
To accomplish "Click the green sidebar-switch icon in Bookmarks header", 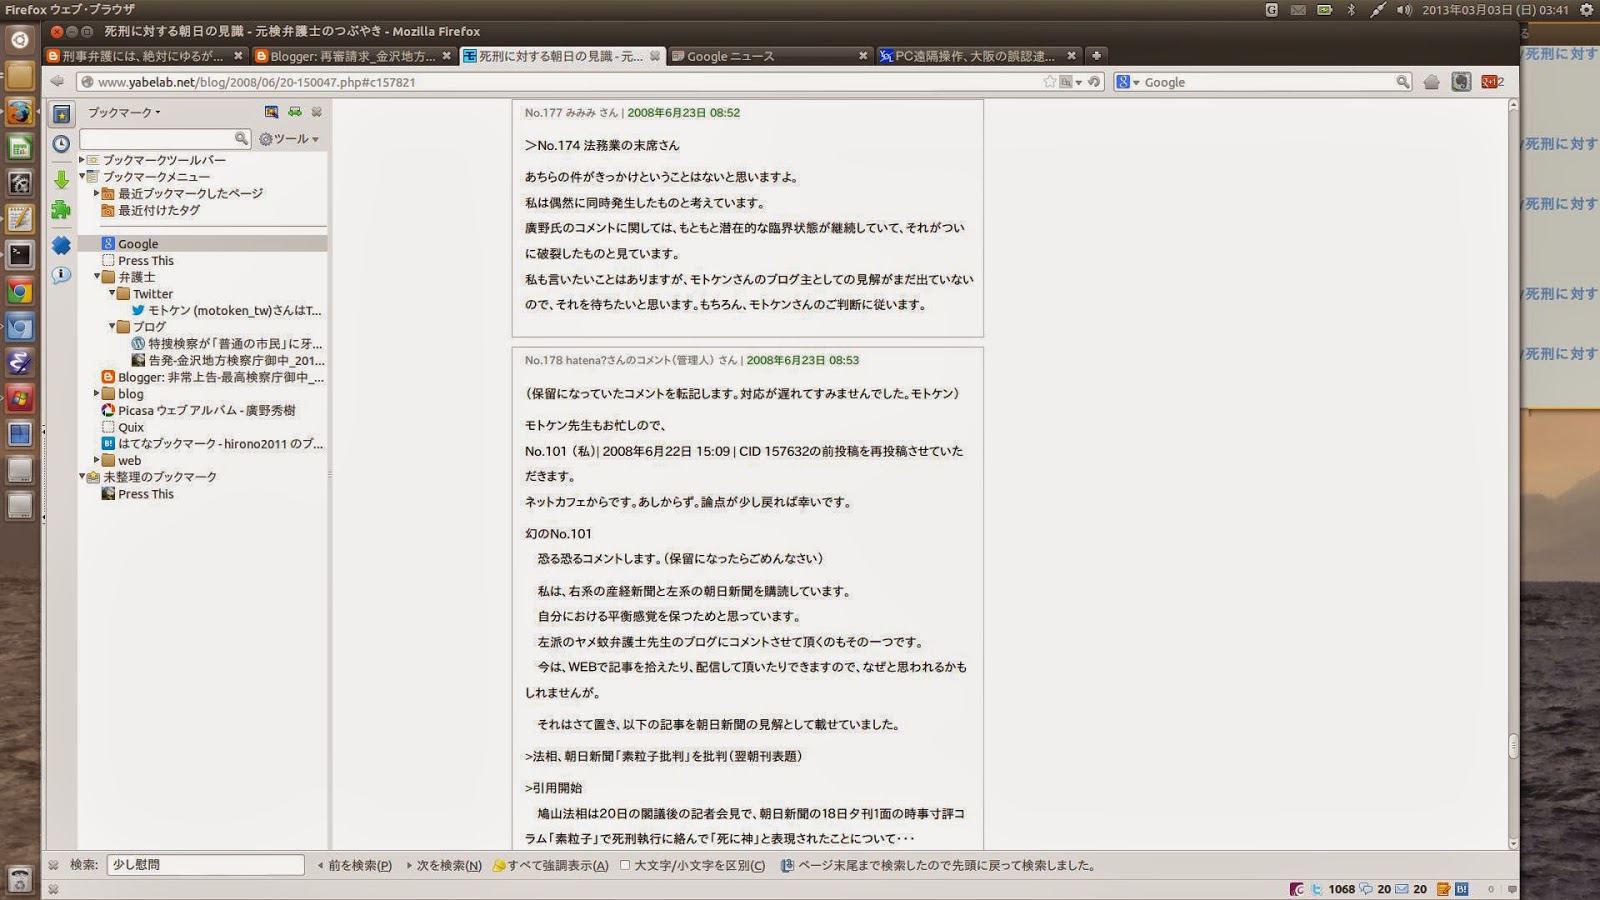I will coord(295,112).
